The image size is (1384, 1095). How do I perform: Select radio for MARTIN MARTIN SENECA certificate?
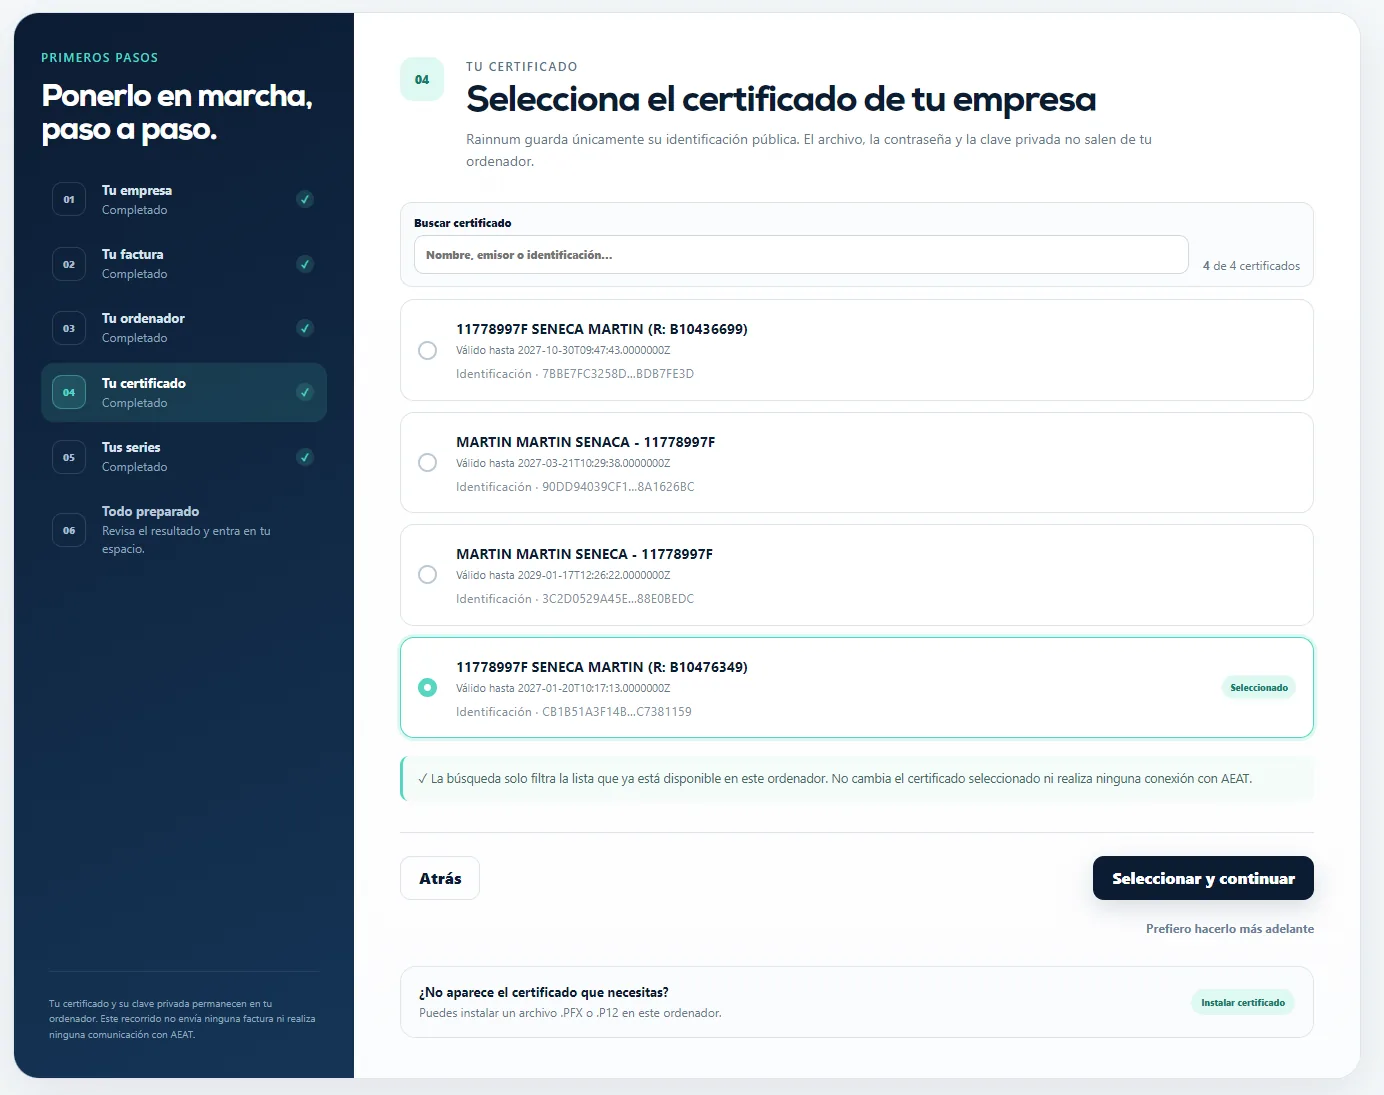(427, 575)
